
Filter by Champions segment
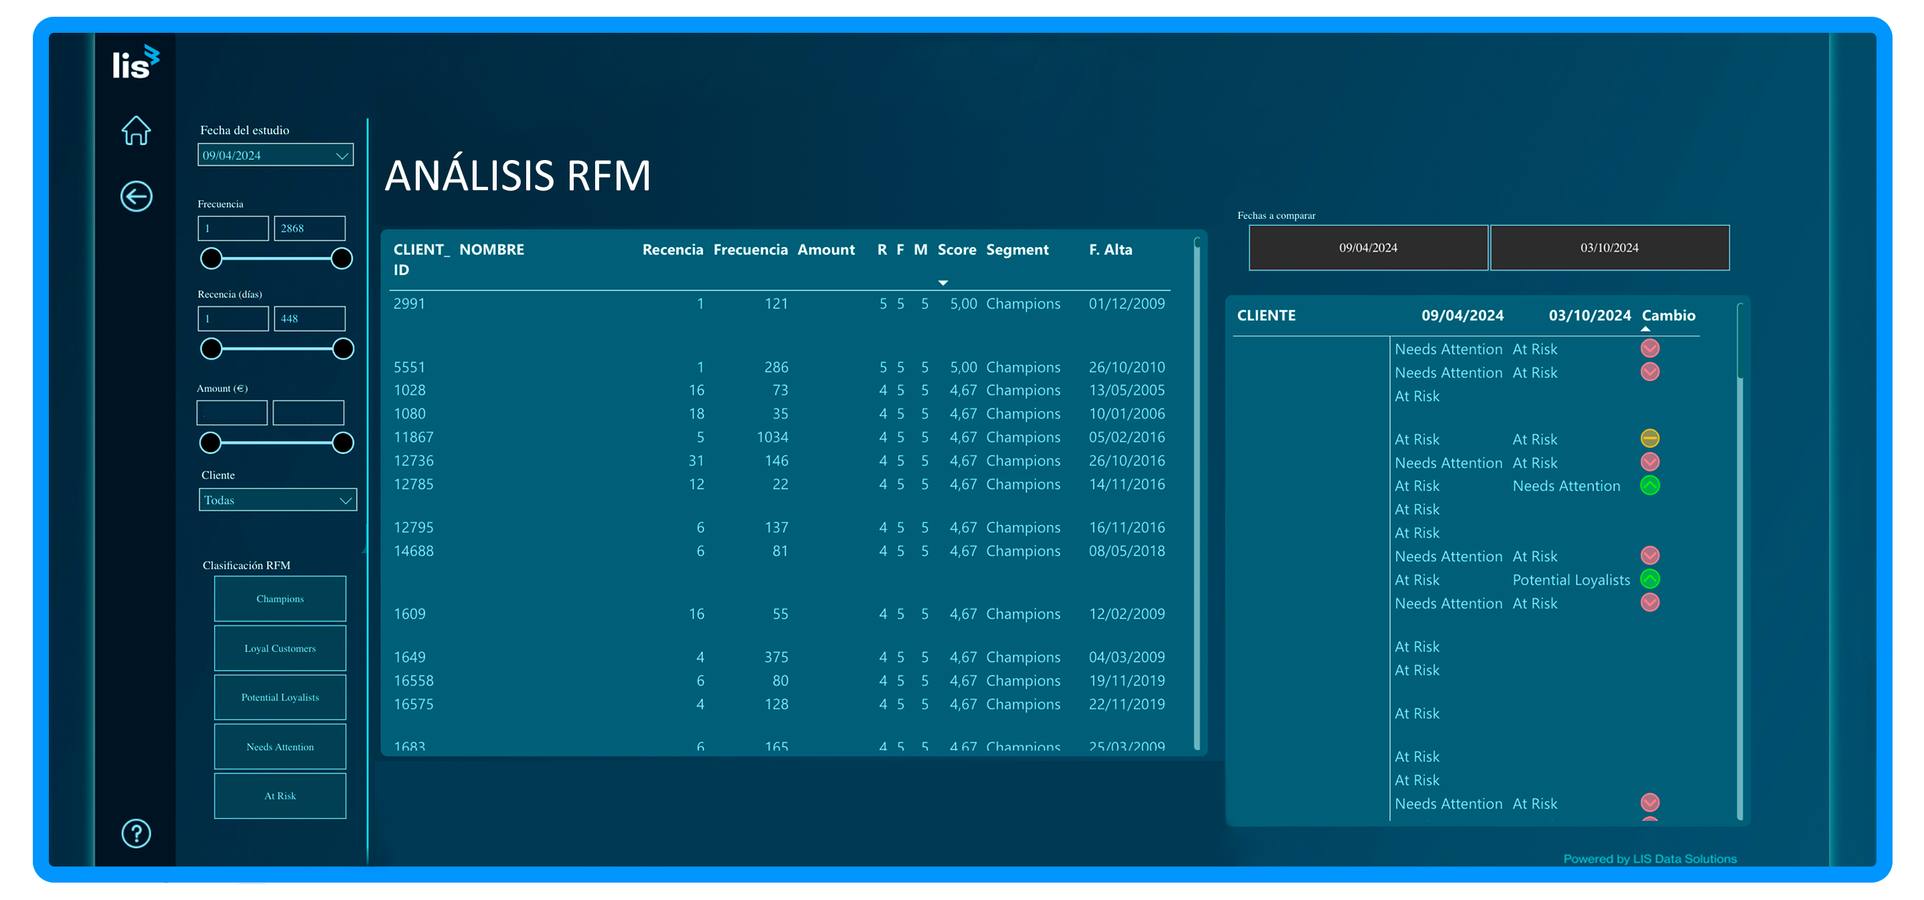[280, 599]
